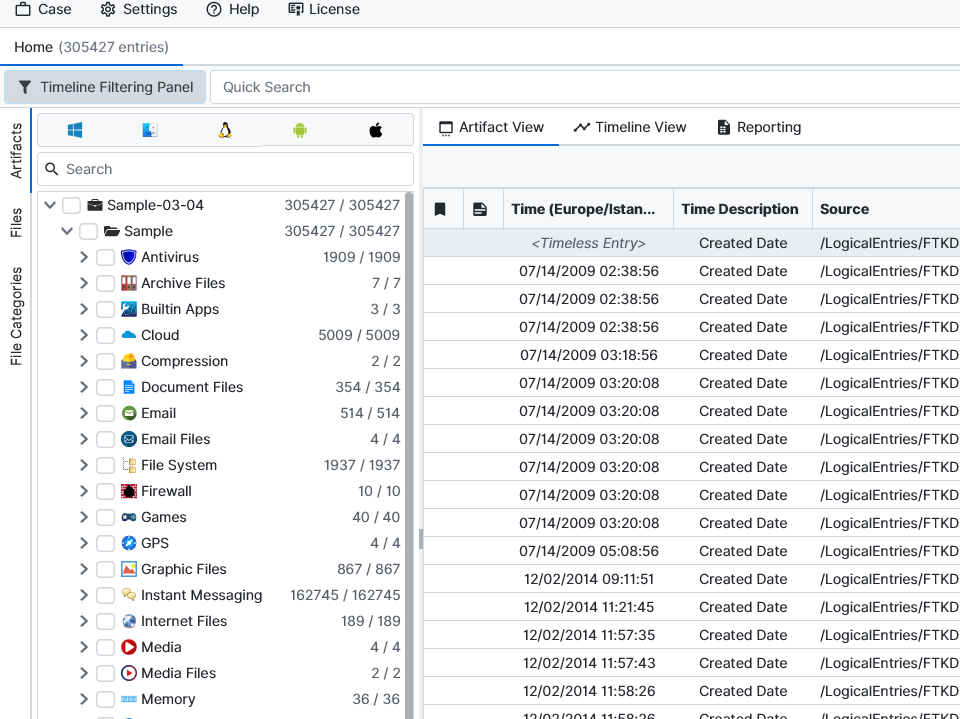This screenshot has width=960, height=719.
Task: Open the Reporting view
Action: [759, 127]
